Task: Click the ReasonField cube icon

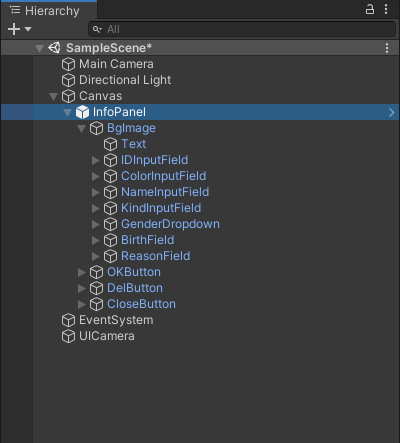Action: (x=110, y=256)
